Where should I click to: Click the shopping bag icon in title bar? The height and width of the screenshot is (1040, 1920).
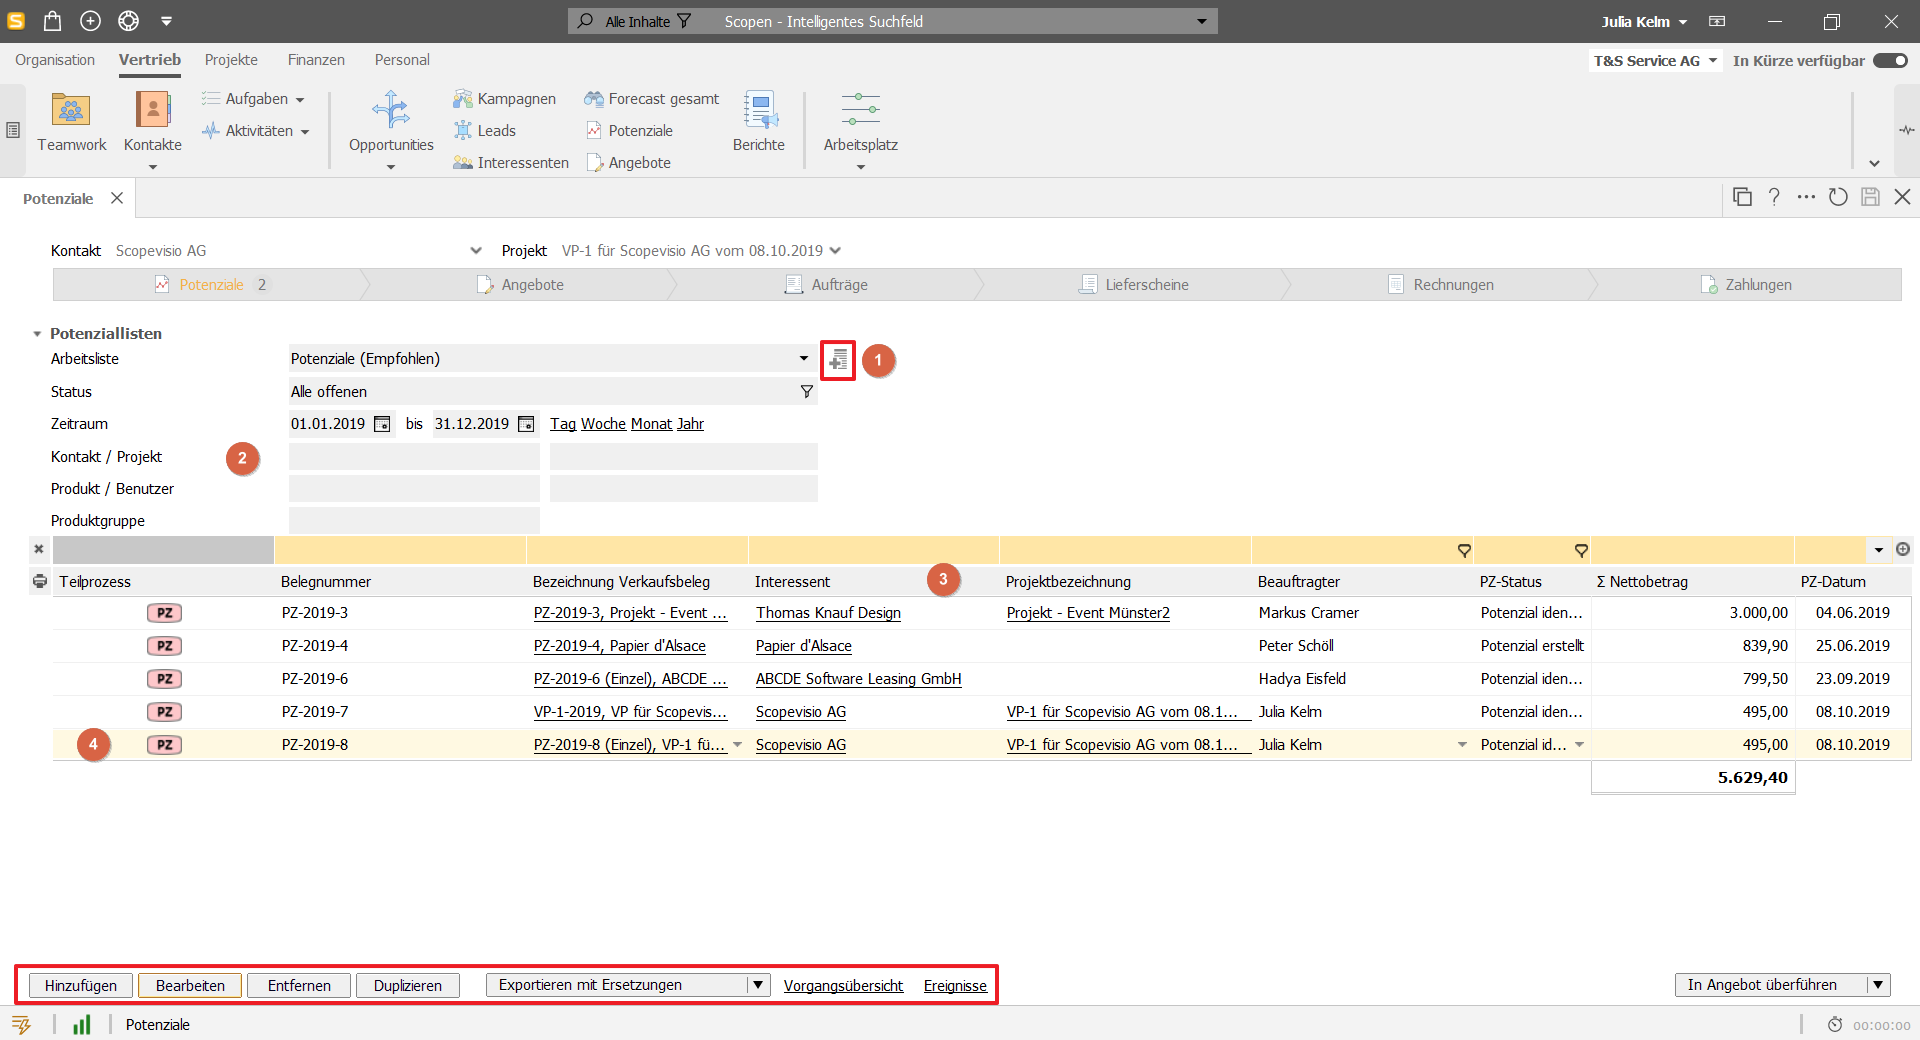[52, 21]
